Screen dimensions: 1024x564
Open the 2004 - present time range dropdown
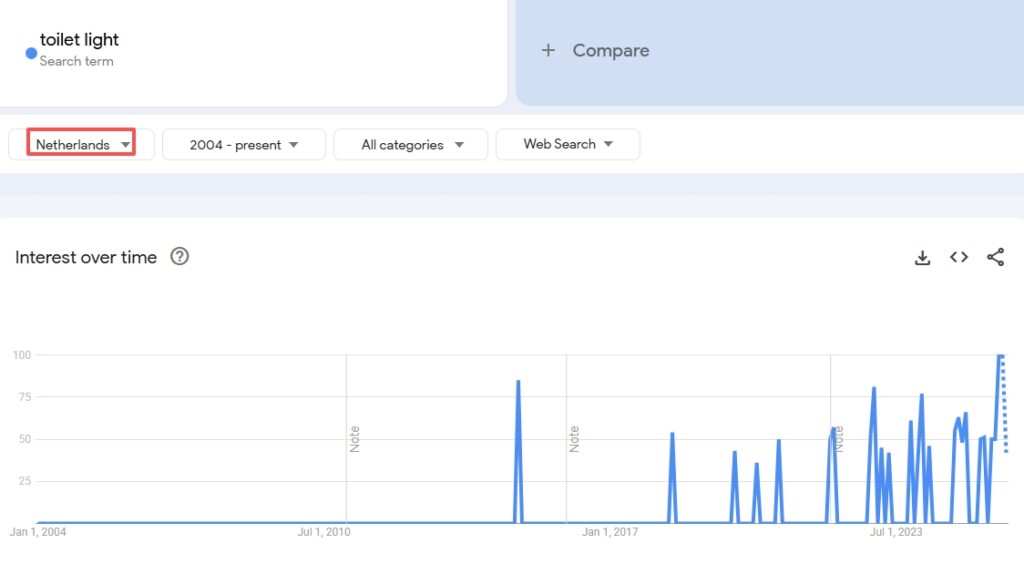pyautogui.click(x=244, y=144)
